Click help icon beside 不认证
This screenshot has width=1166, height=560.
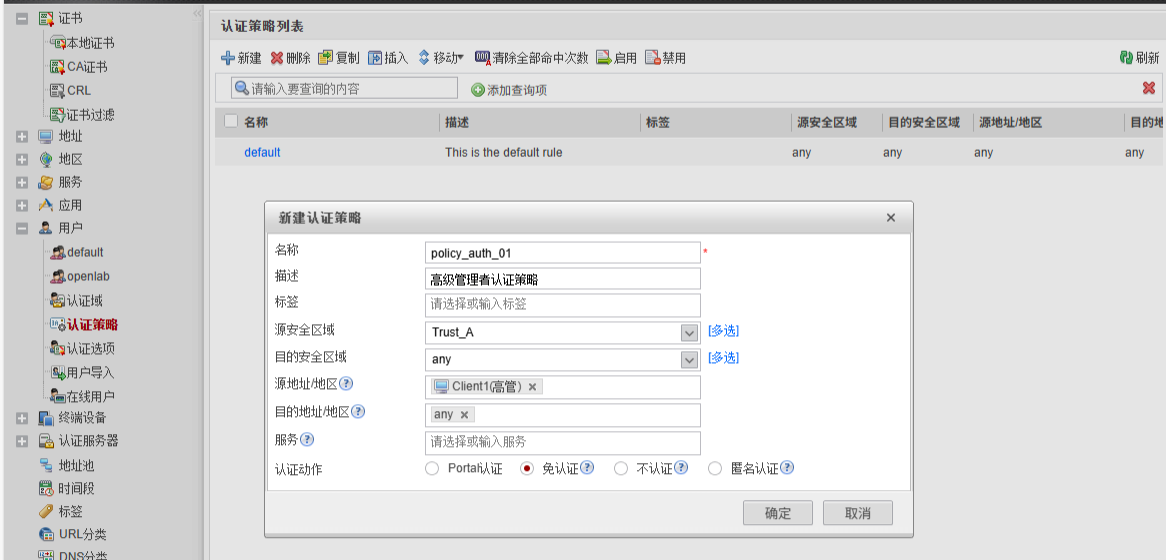point(680,468)
